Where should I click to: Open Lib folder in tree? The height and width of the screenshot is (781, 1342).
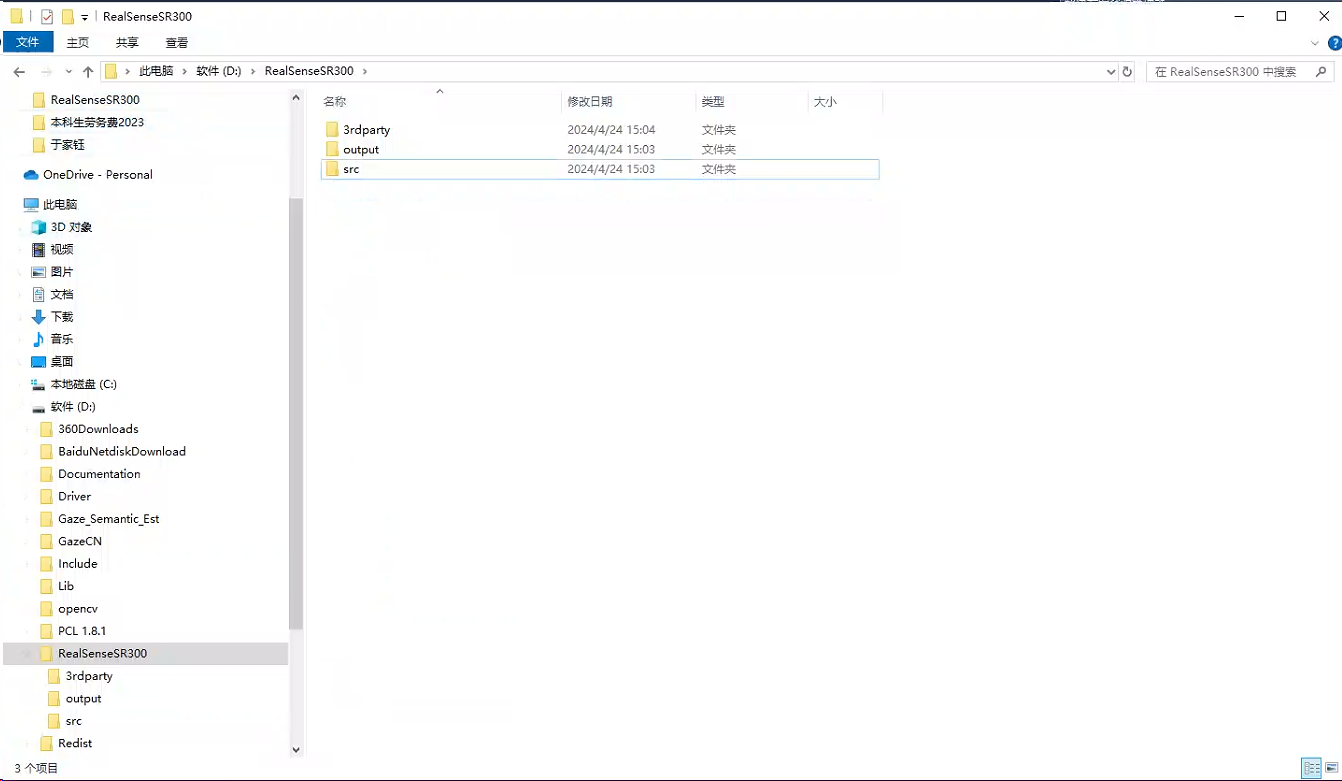[66, 586]
